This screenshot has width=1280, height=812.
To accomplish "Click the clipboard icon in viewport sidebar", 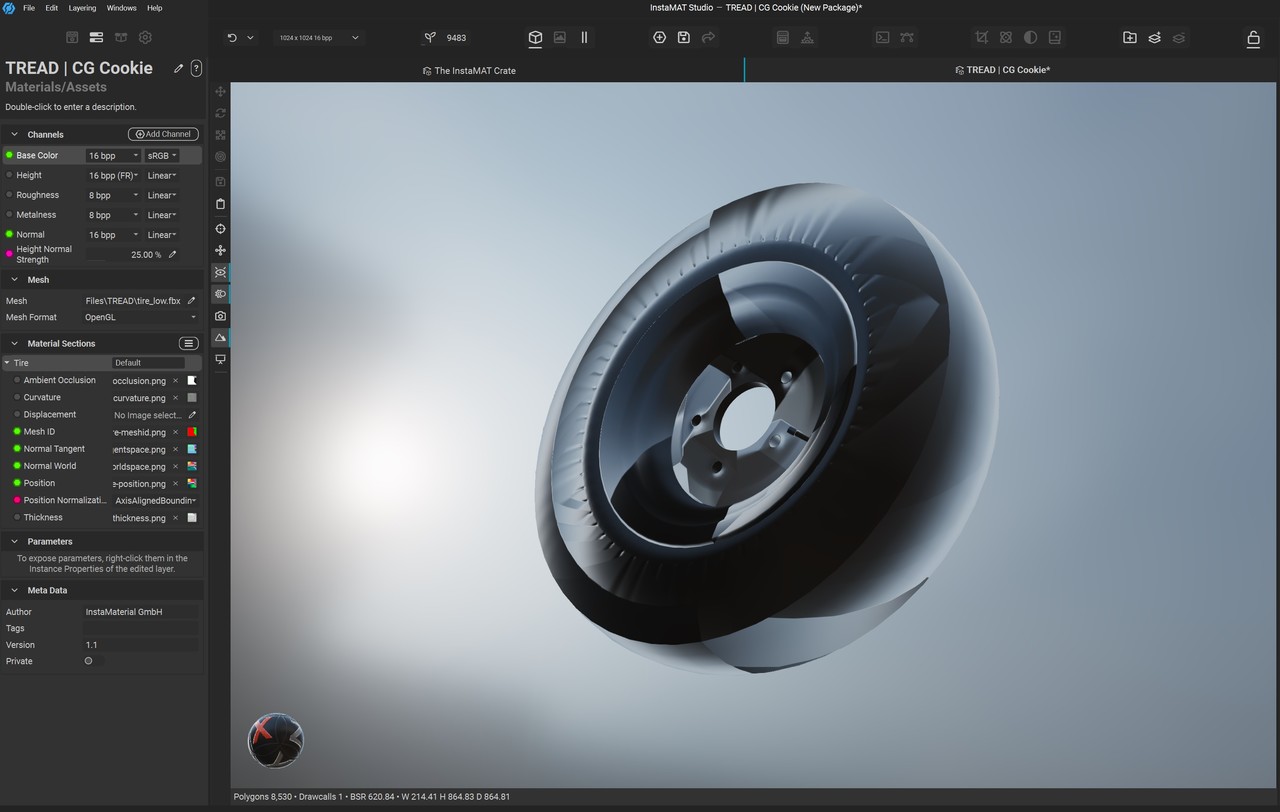I will [220, 204].
